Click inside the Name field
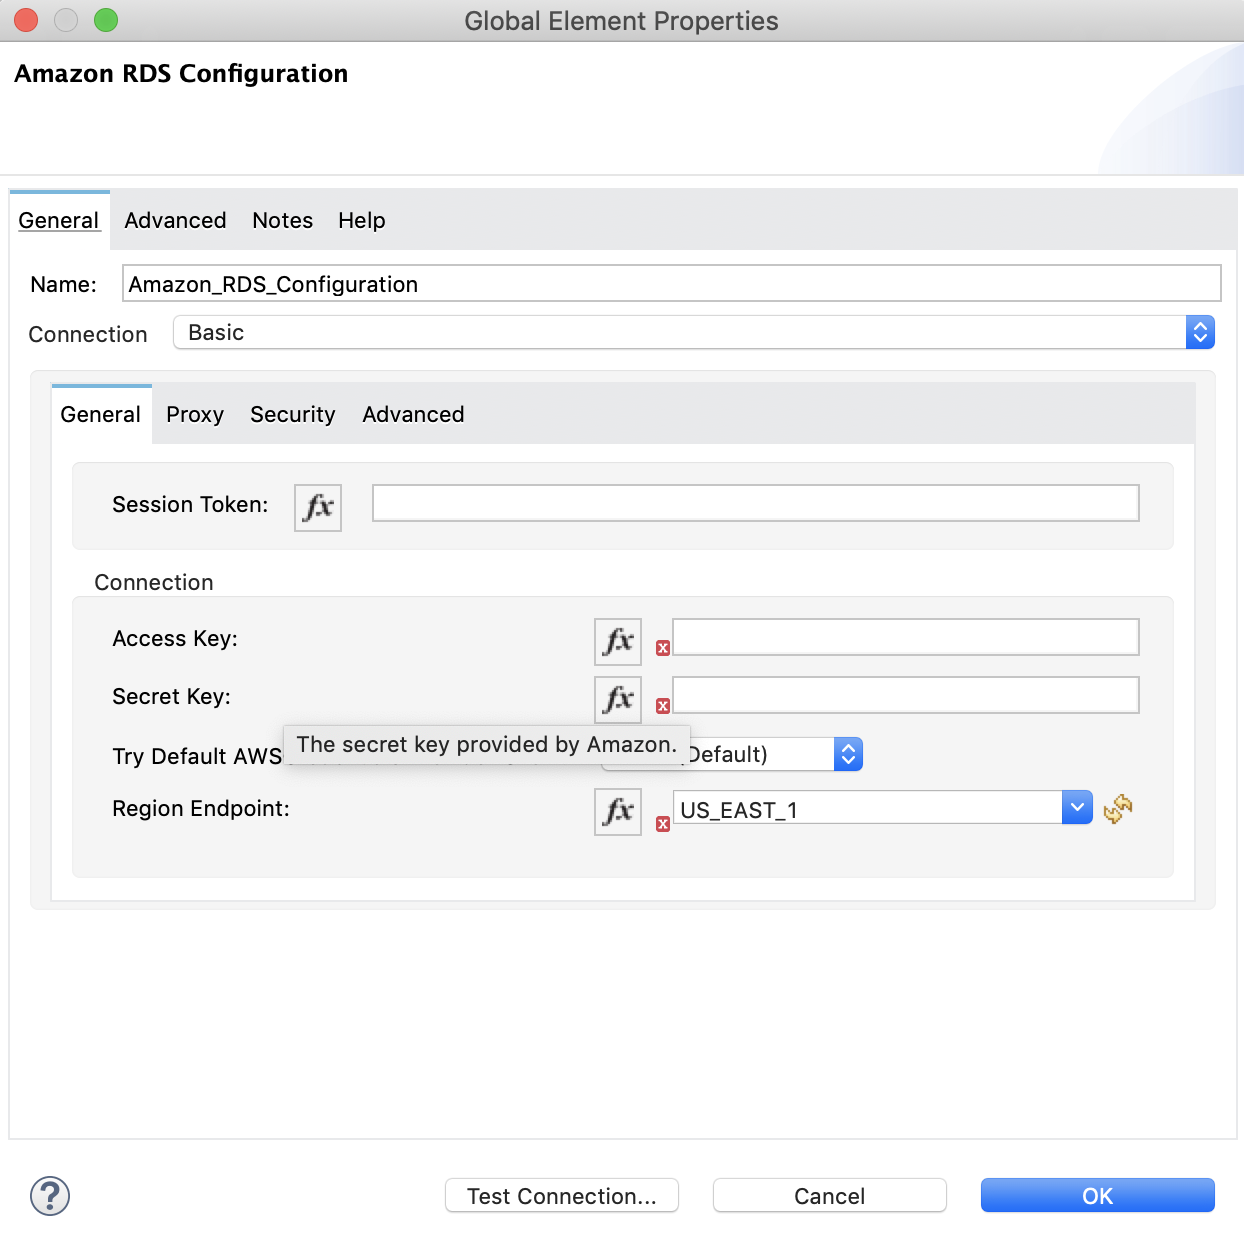The height and width of the screenshot is (1242, 1244). [x=670, y=283]
